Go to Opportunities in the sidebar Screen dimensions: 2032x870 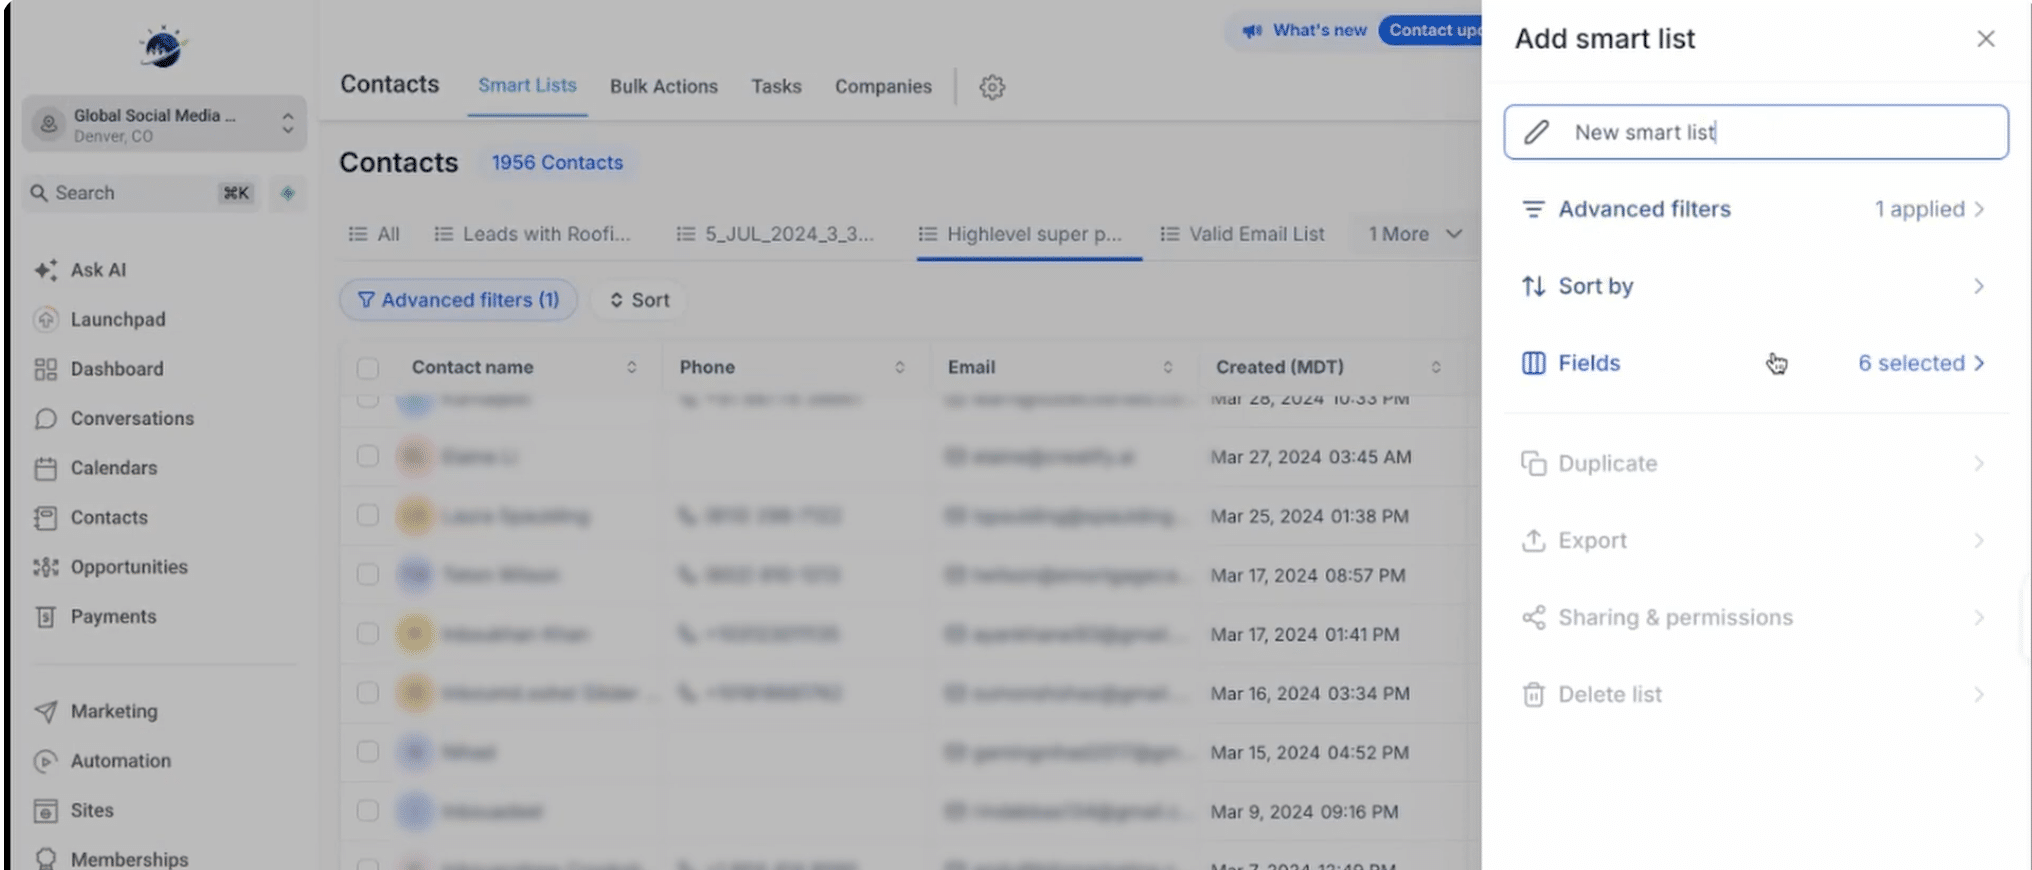[x=129, y=567]
